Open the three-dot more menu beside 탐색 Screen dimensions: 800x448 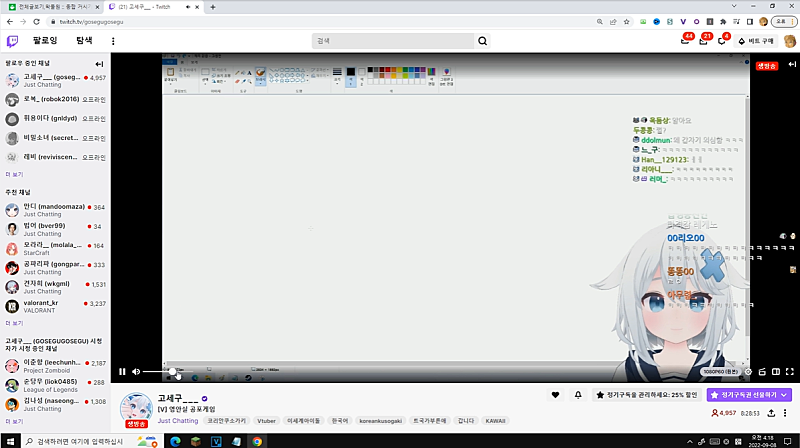[113, 41]
